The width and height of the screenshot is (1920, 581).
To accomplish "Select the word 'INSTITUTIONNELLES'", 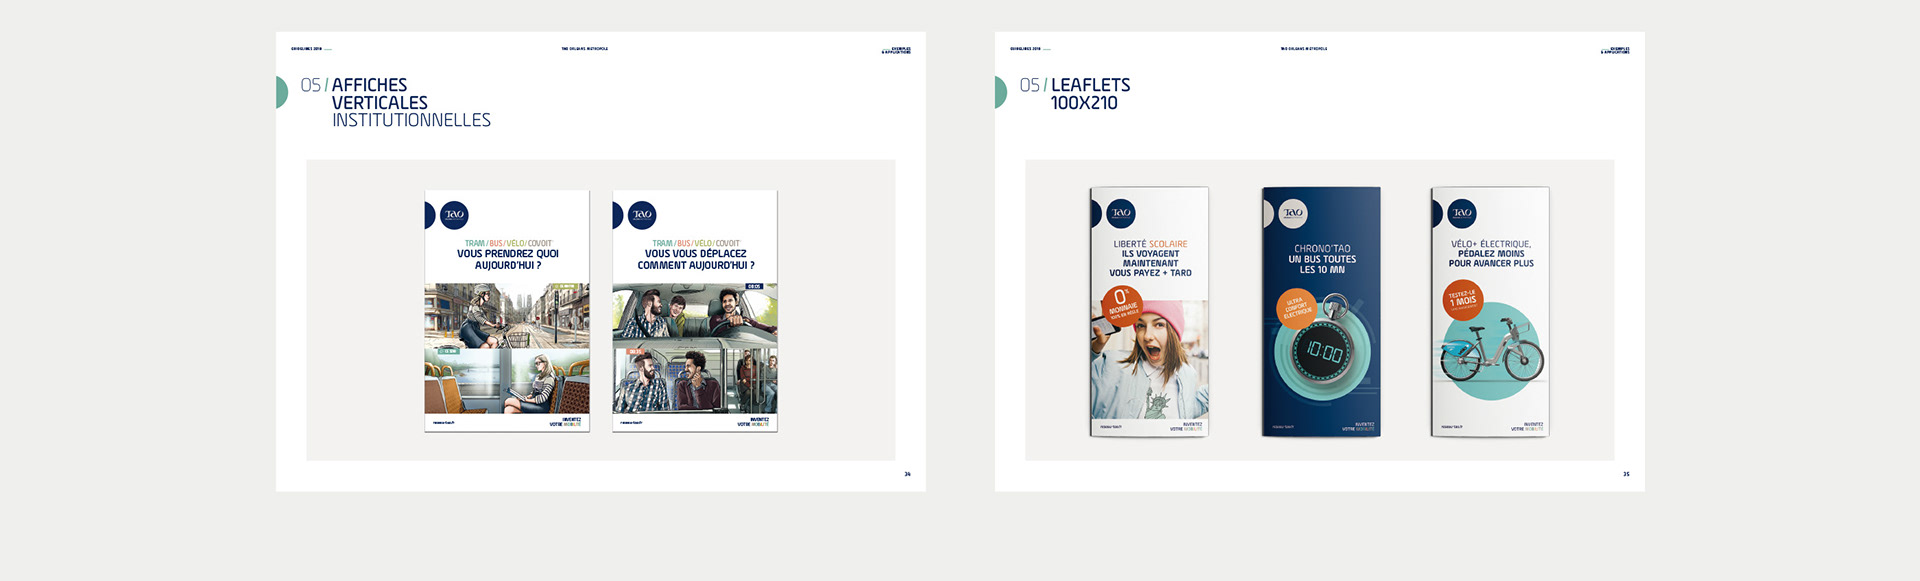I will (x=411, y=120).
